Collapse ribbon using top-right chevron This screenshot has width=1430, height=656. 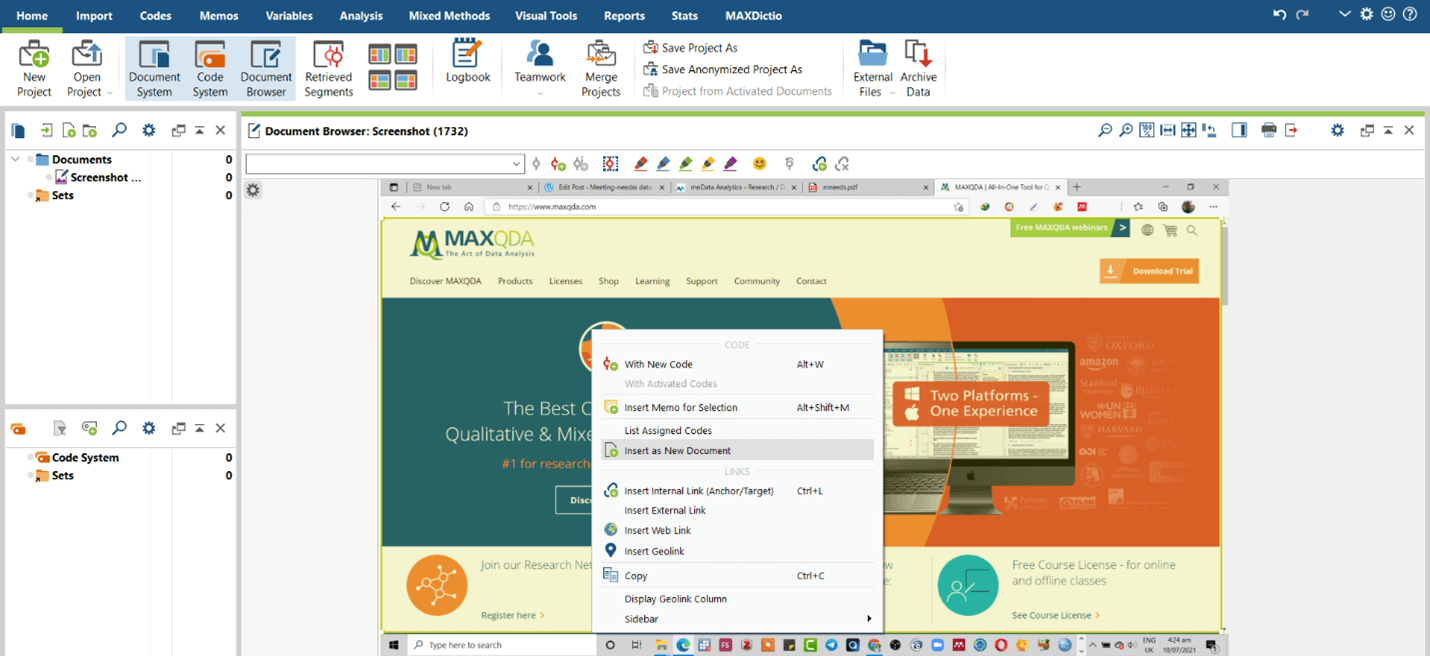tap(1346, 15)
